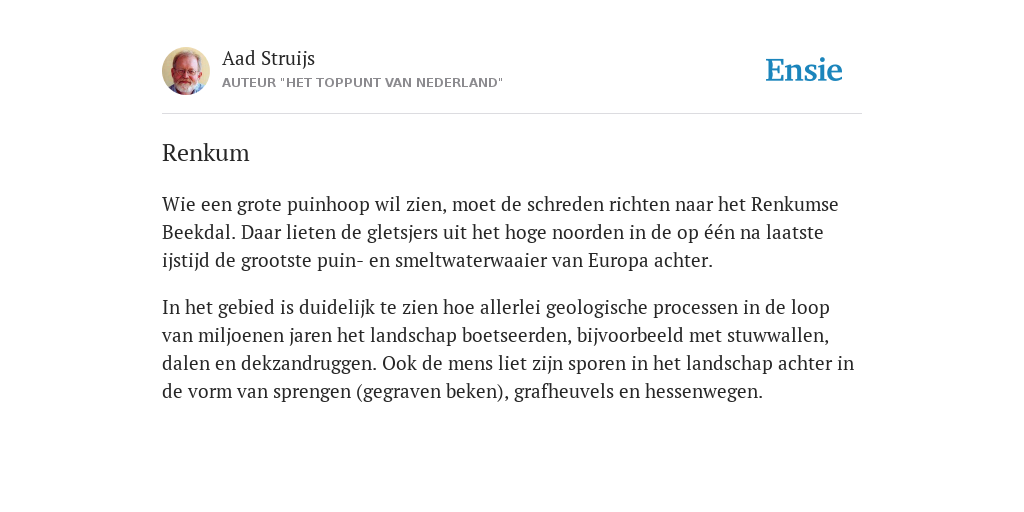Click Aad Struijs' profile photo
This screenshot has width=1024, height=512.
[x=186, y=71]
